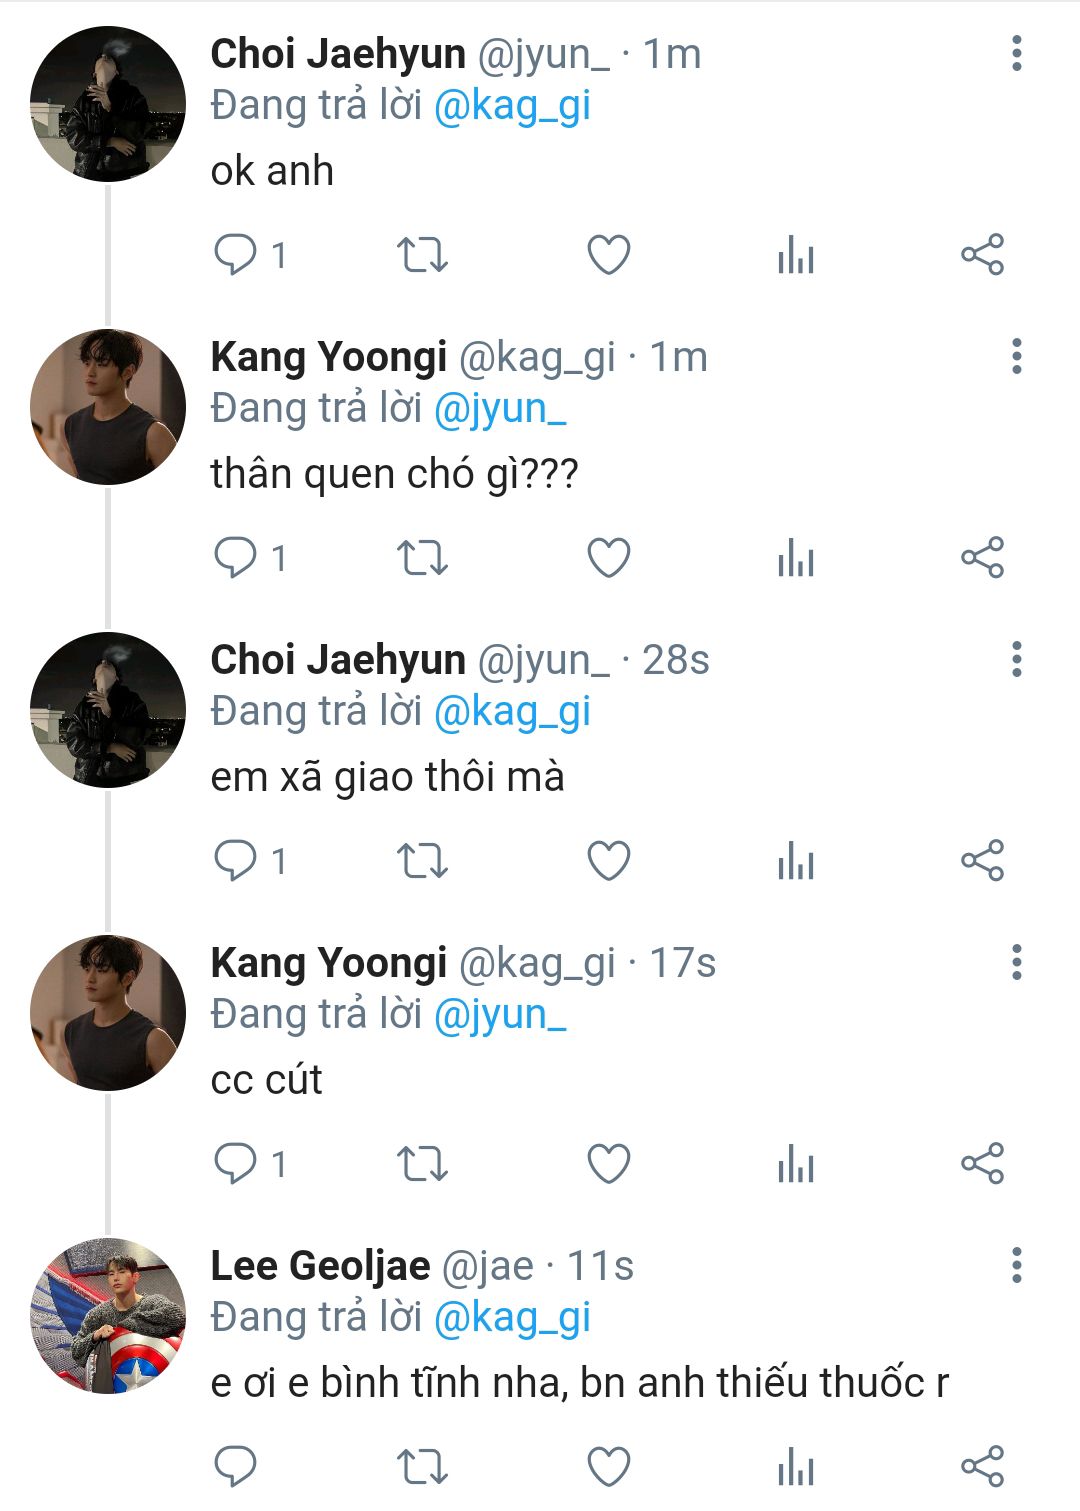Open more options on the "ok anh" tweet
This screenshot has width=1080, height=1511.
(x=1016, y=54)
